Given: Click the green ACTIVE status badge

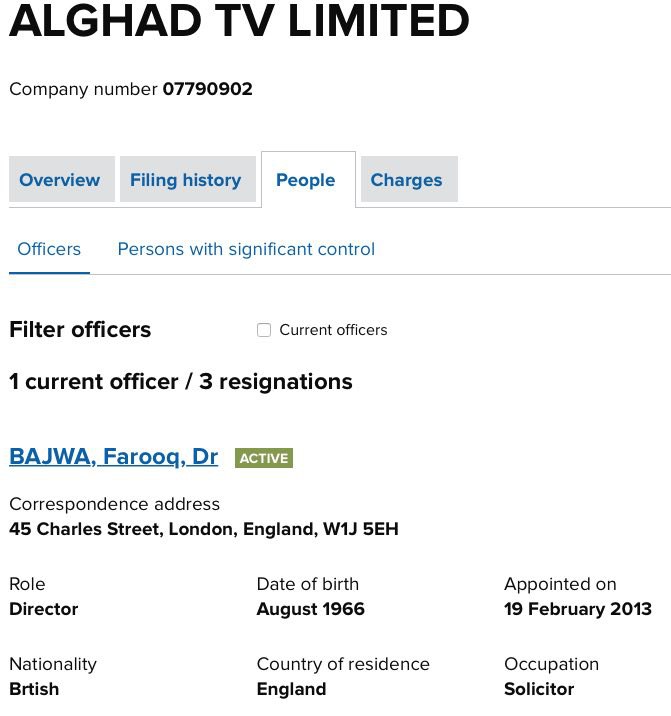Looking at the screenshot, I should pyautogui.click(x=264, y=458).
